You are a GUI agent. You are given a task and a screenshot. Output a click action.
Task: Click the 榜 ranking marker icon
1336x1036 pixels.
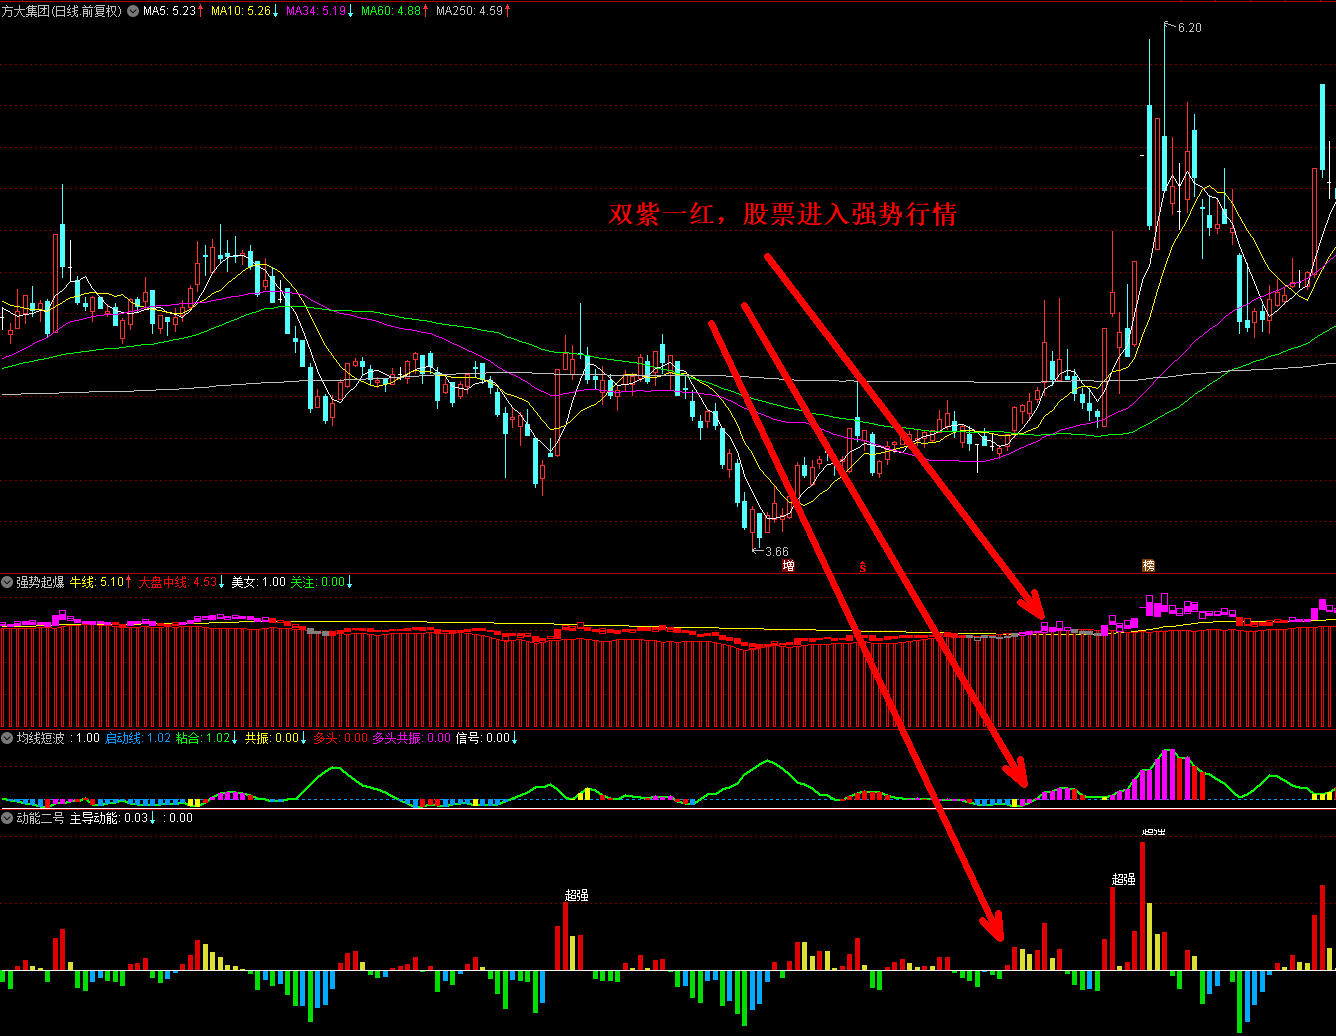pos(1148,566)
